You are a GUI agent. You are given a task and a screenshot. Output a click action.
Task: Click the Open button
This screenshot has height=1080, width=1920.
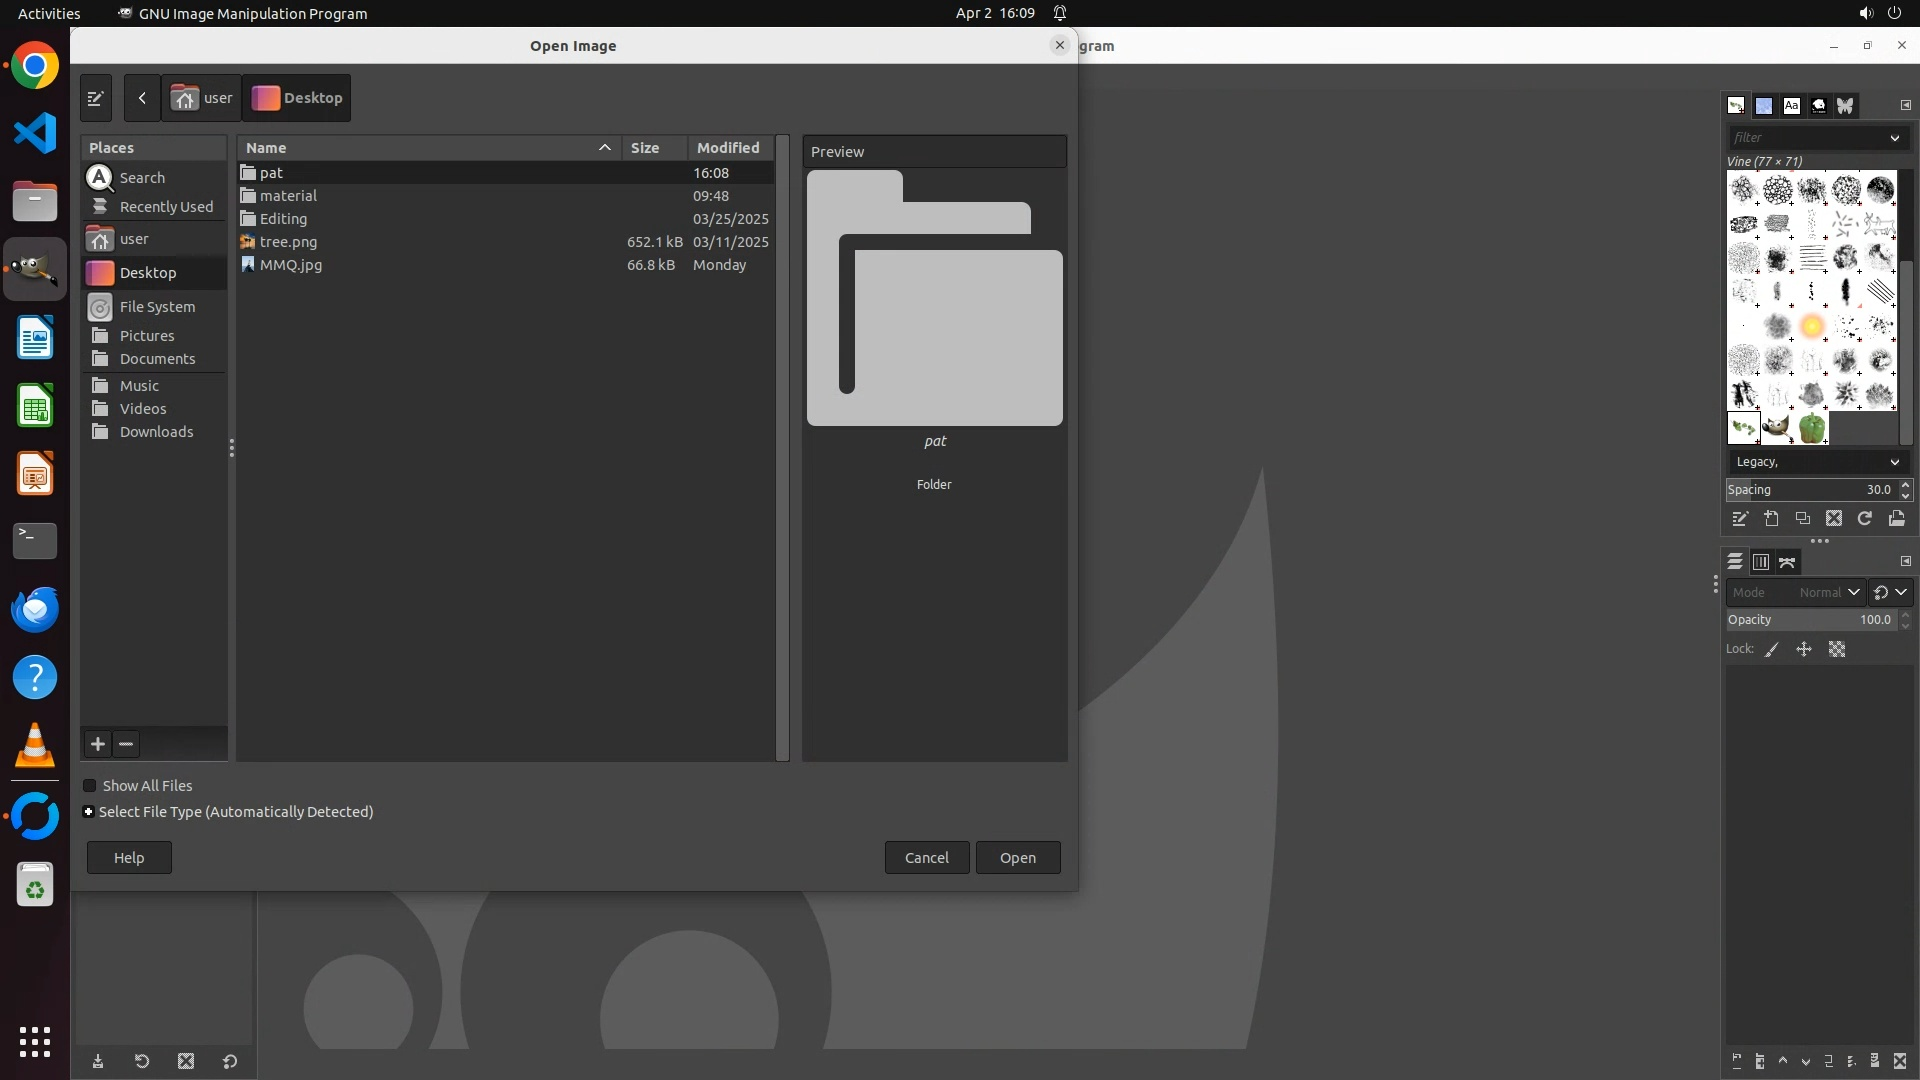click(x=1017, y=858)
